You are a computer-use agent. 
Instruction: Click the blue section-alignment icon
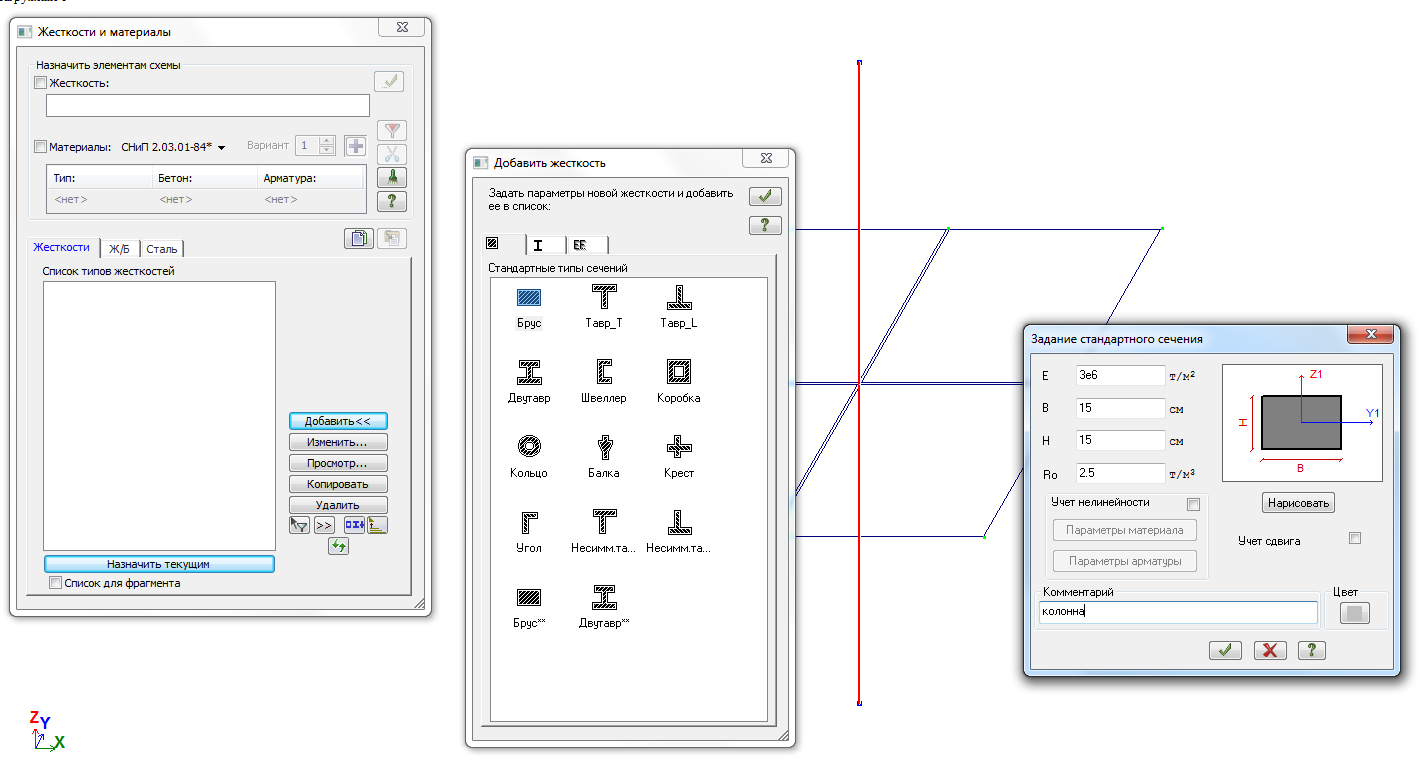[x=355, y=525]
